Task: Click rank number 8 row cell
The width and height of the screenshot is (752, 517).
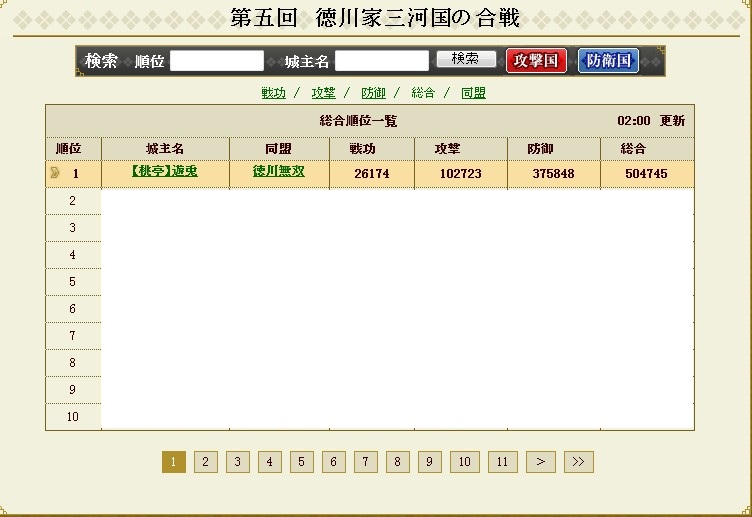Action: (x=73, y=363)
